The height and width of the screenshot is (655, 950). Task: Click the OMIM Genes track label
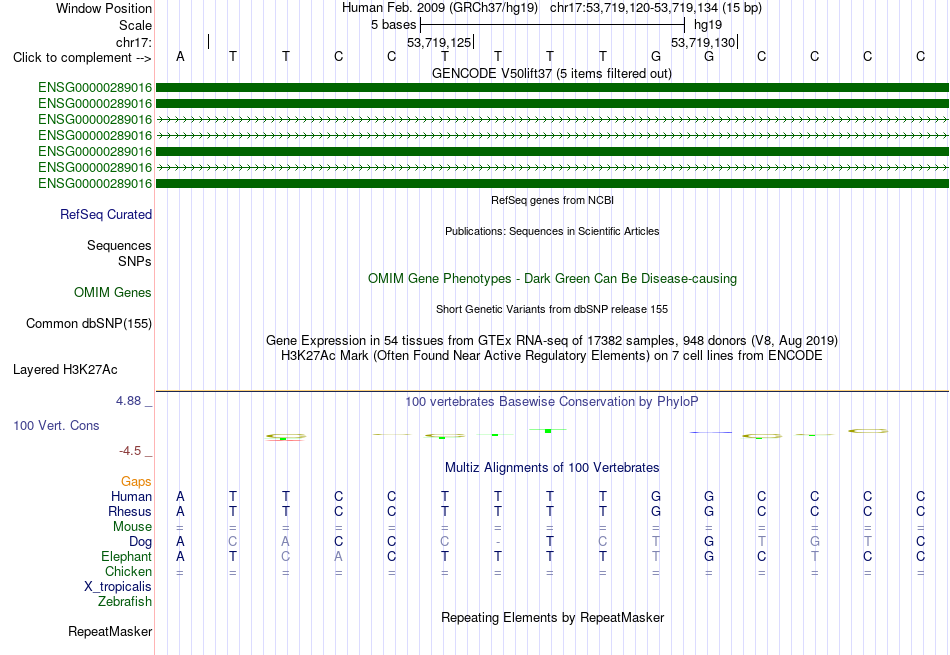113,293
